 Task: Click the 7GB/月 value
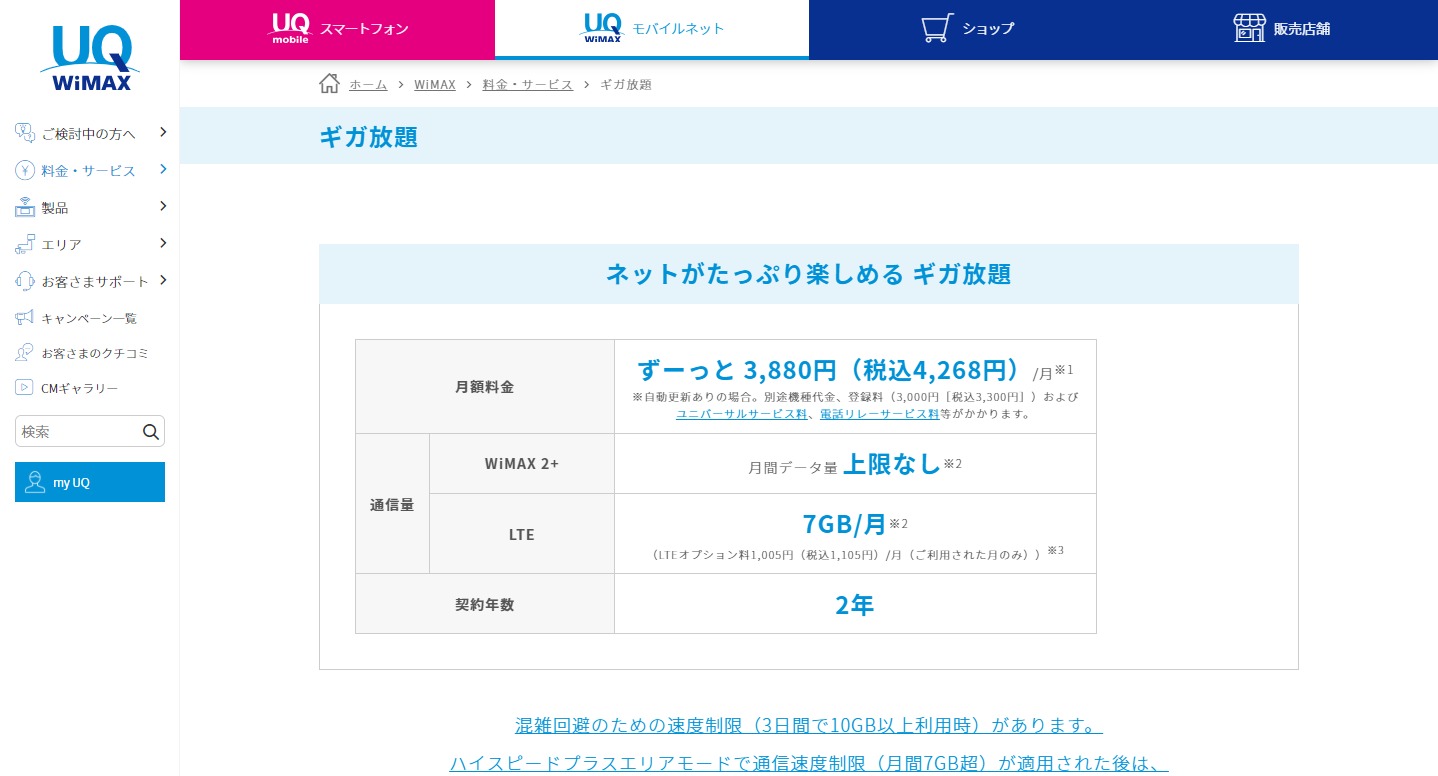(x=844, y=523)
